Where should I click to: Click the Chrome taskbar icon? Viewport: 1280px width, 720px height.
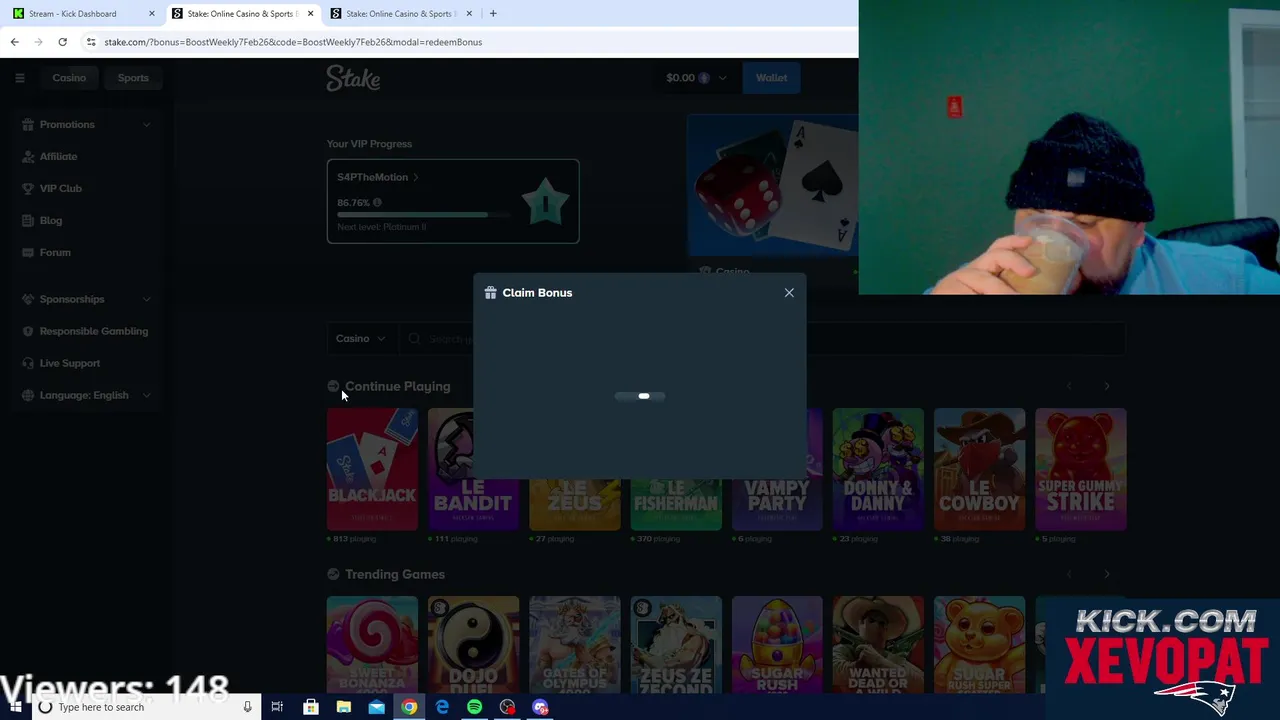click(409, 707)
